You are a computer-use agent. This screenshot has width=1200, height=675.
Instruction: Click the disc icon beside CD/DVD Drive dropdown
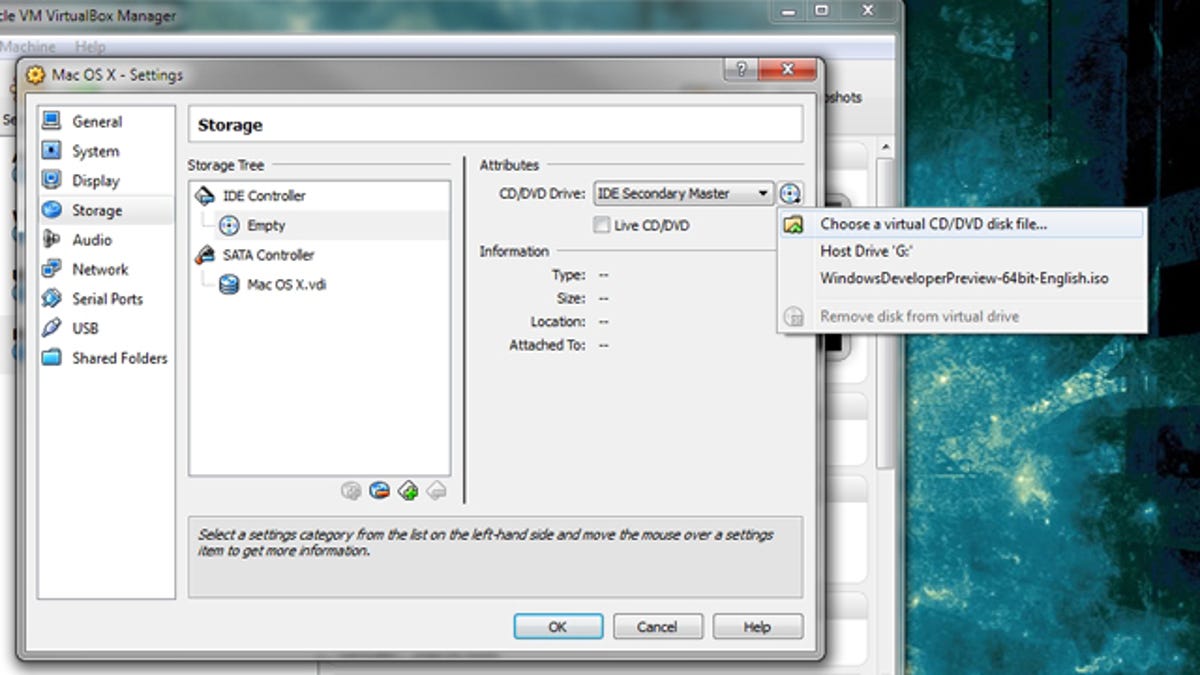[x=790, y=194]
